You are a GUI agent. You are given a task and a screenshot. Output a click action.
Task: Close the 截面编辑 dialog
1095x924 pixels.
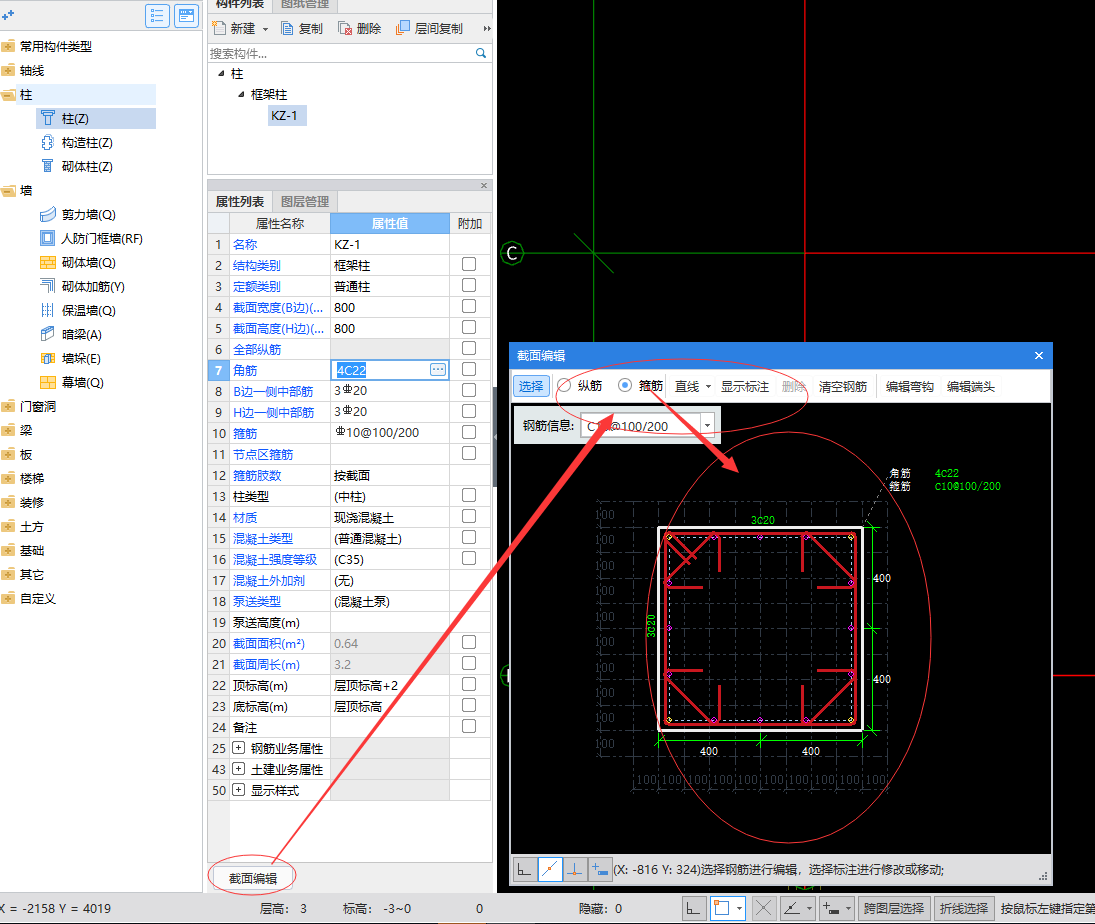coord(1039,355)
